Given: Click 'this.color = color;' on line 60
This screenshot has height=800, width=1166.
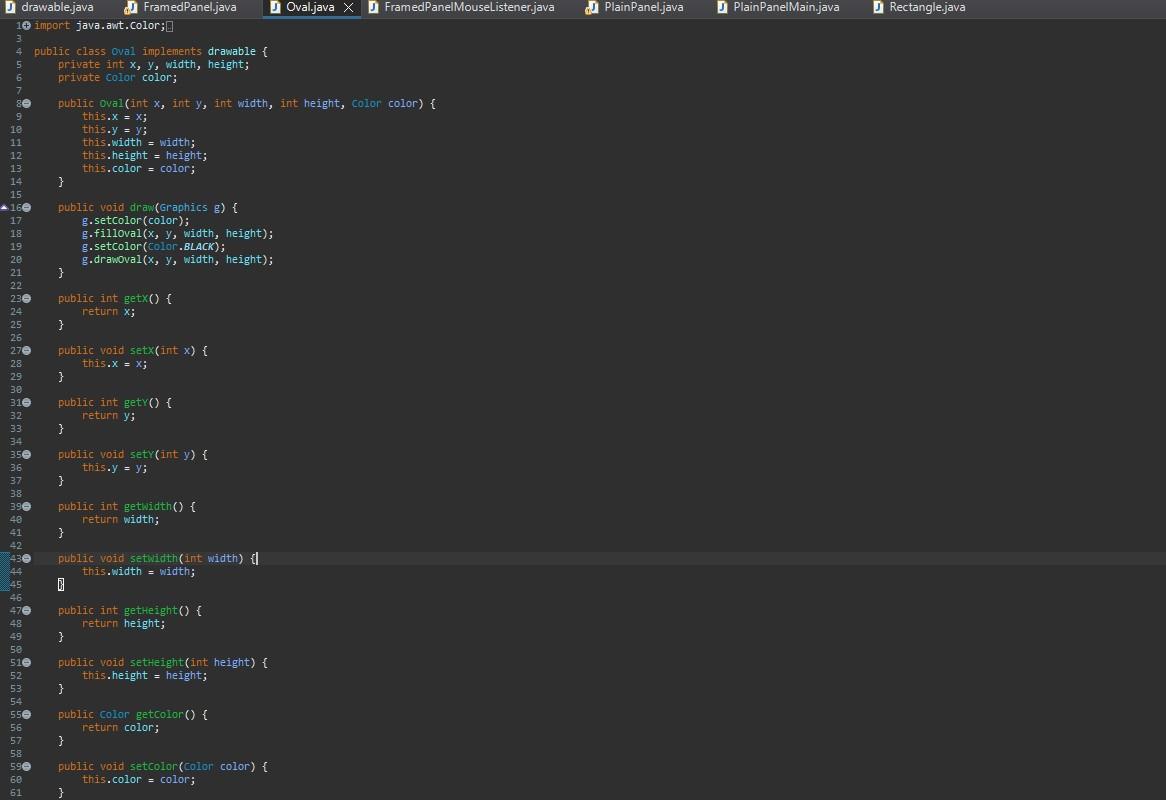Looking at the screenshot, I should [x=138, y=780].
